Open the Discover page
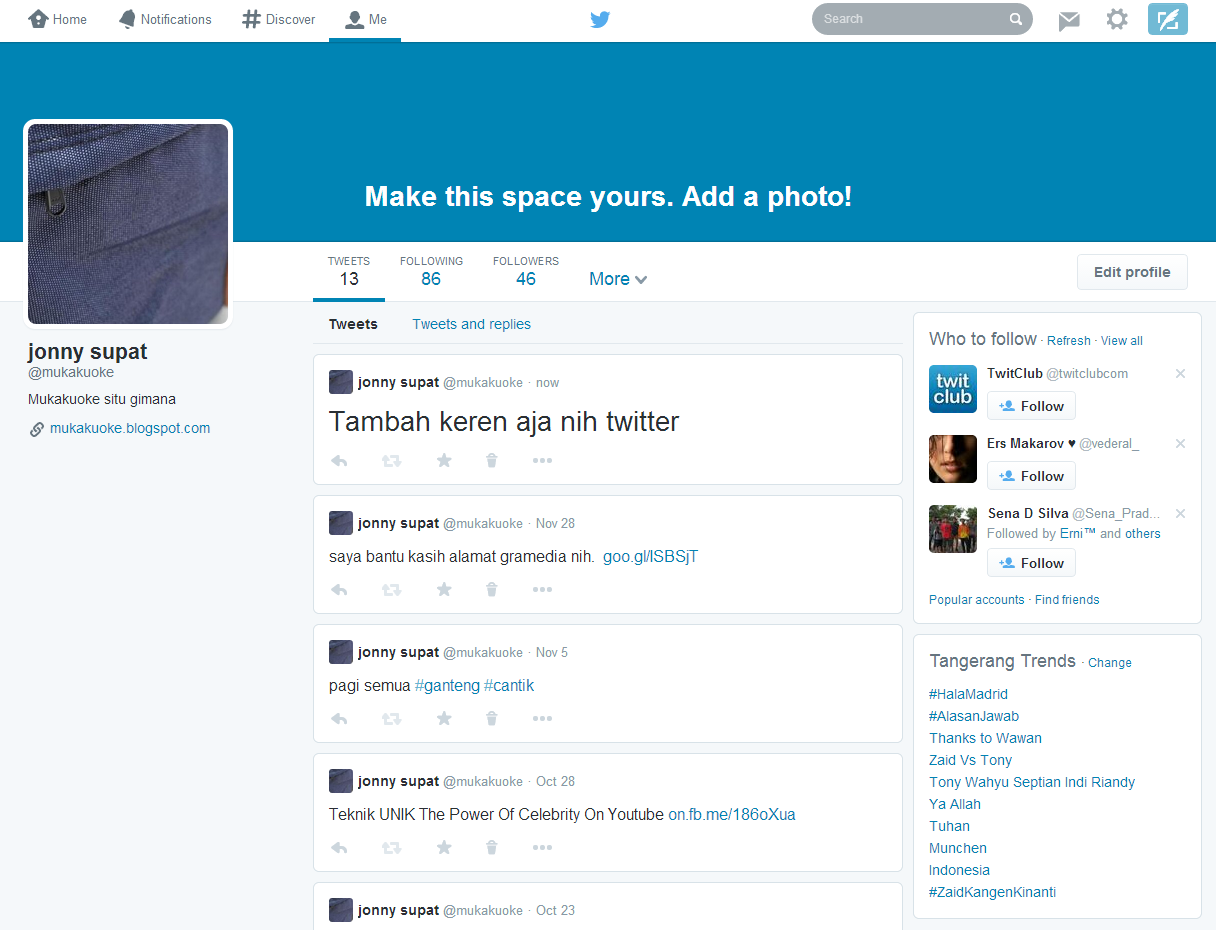 (278, 19)
